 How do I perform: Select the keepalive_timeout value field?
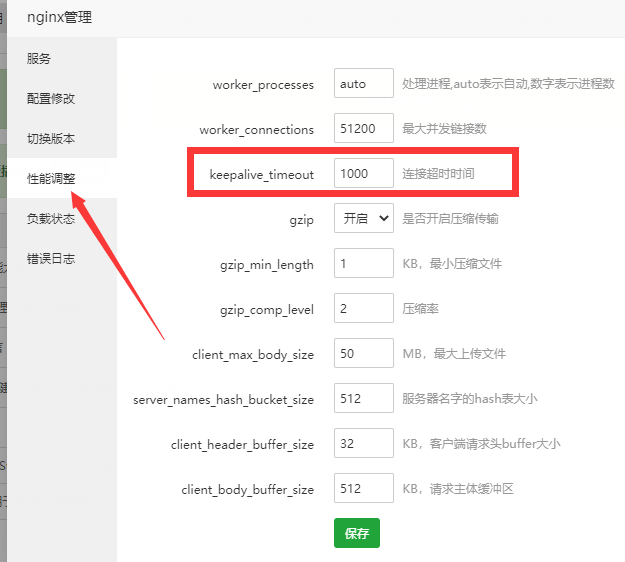364,174
